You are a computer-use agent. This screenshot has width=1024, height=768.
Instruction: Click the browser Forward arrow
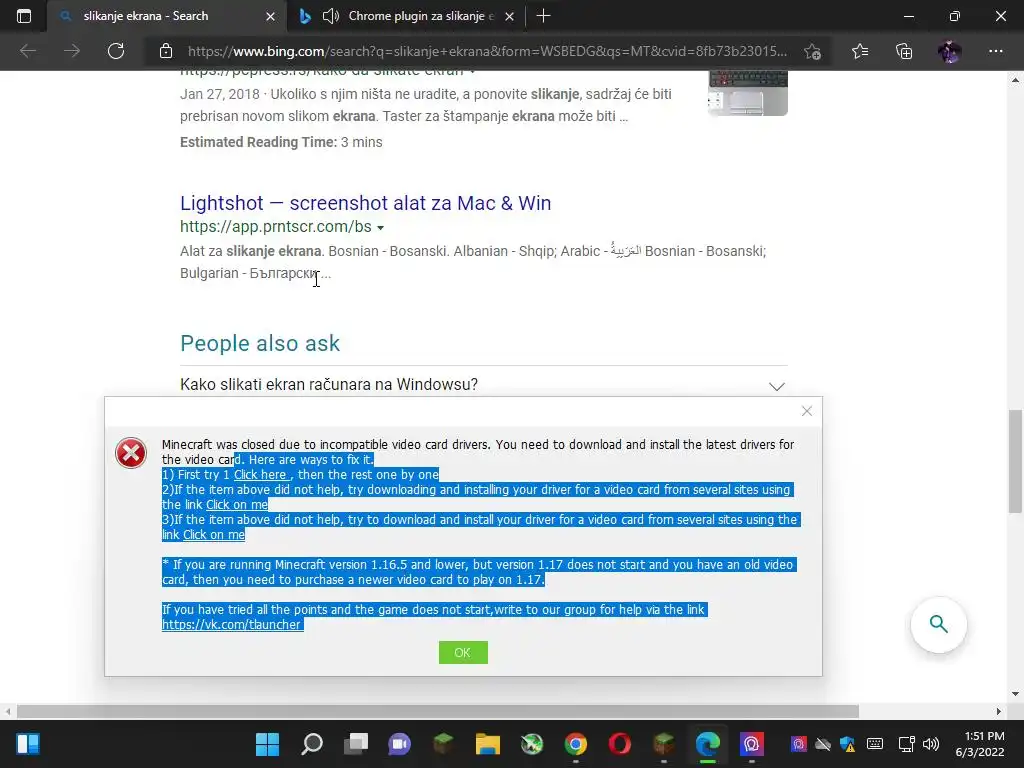pyautogui.click(x=72, y=51)
